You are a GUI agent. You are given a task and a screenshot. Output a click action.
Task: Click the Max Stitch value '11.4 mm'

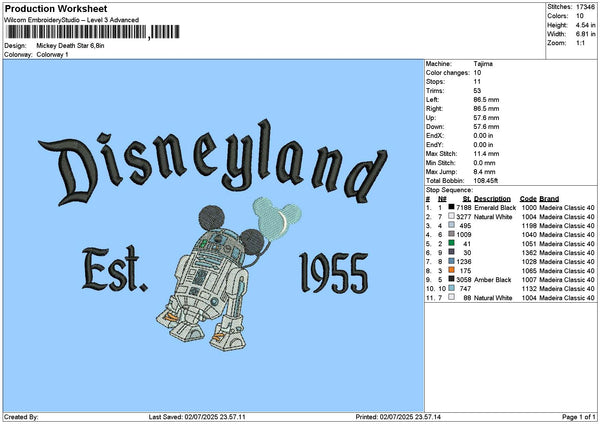tap(486, 153)
